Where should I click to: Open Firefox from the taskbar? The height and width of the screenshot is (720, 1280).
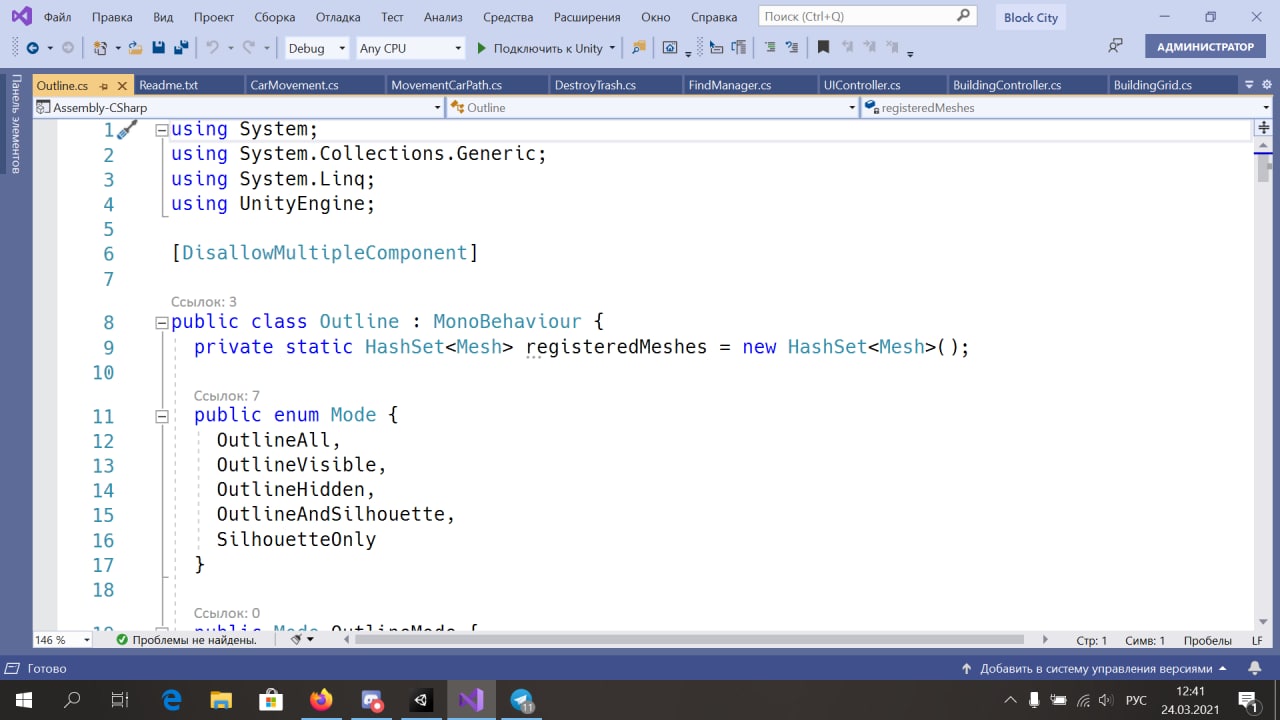pyautogui.click(x=321, y=700)
